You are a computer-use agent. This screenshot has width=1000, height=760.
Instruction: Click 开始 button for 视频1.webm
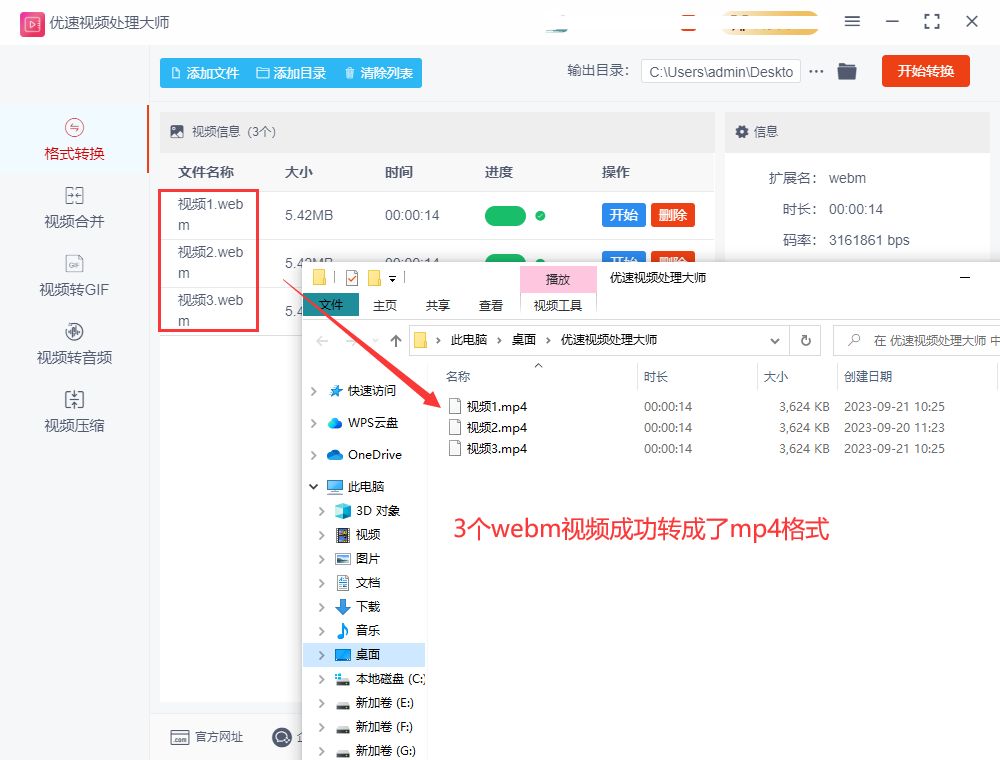[x=623, y=215]
